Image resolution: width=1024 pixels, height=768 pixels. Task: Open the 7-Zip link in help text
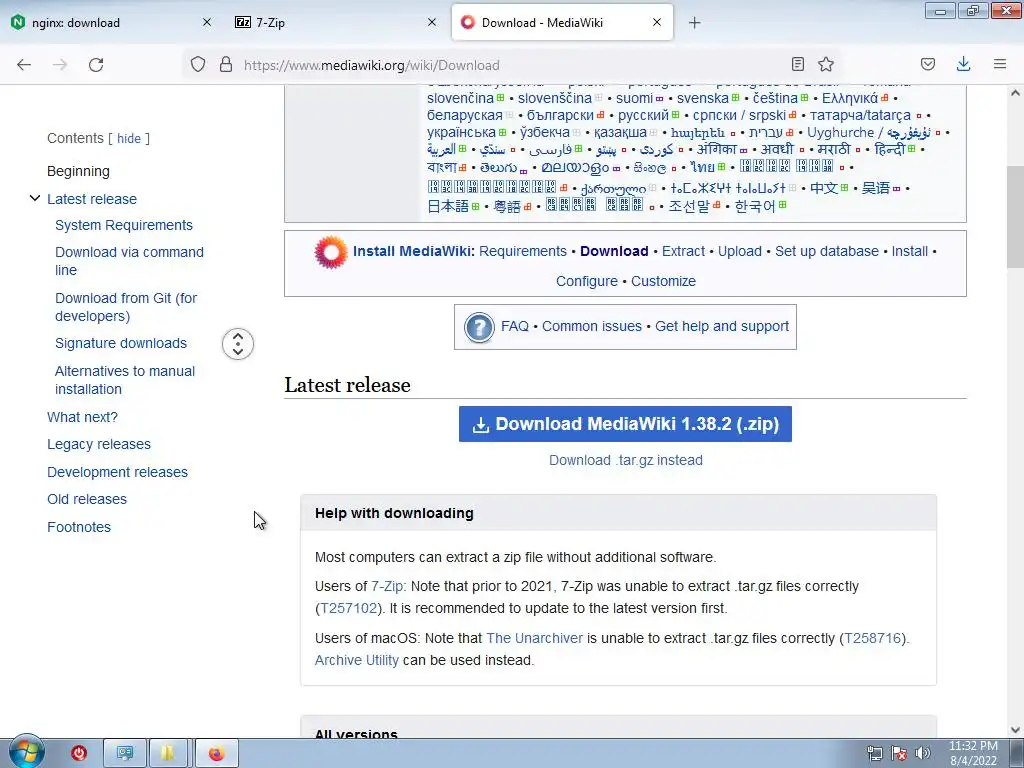click(387, 586)
